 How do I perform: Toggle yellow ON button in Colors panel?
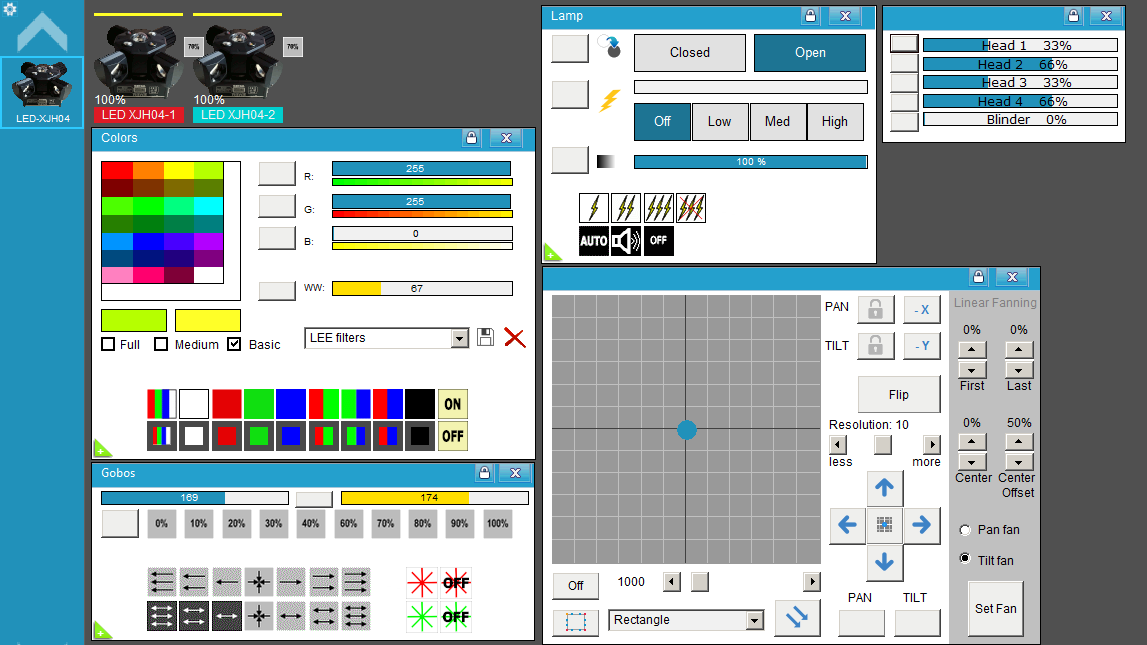pyautogui.click(x=453, y=404)
